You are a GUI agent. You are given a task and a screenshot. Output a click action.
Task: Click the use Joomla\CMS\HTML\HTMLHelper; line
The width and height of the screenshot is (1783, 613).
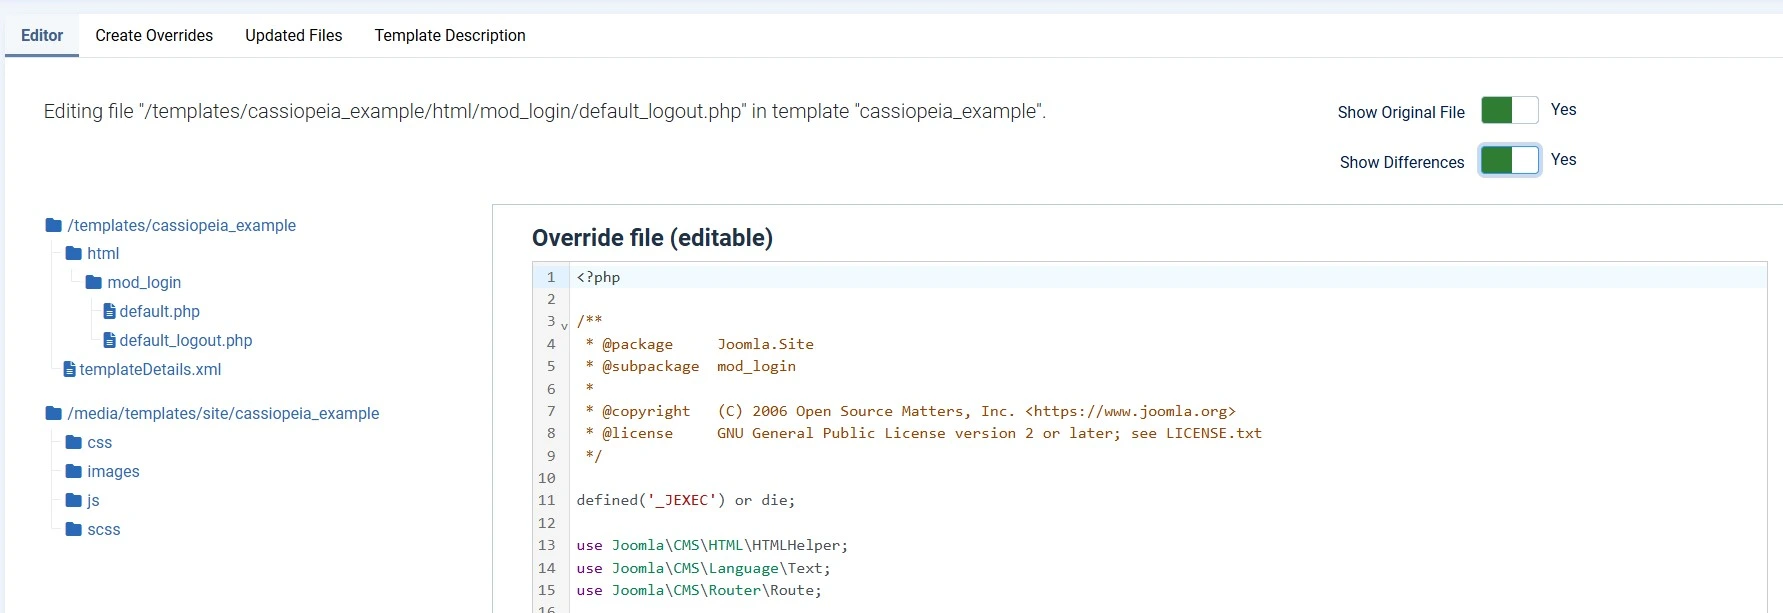pos(712,545)
